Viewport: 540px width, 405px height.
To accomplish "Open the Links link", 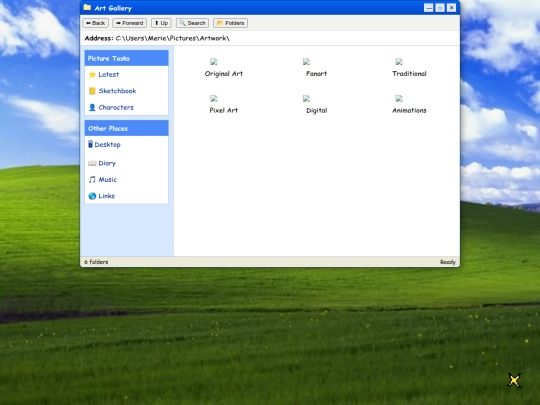I will [x=106, y=196].
